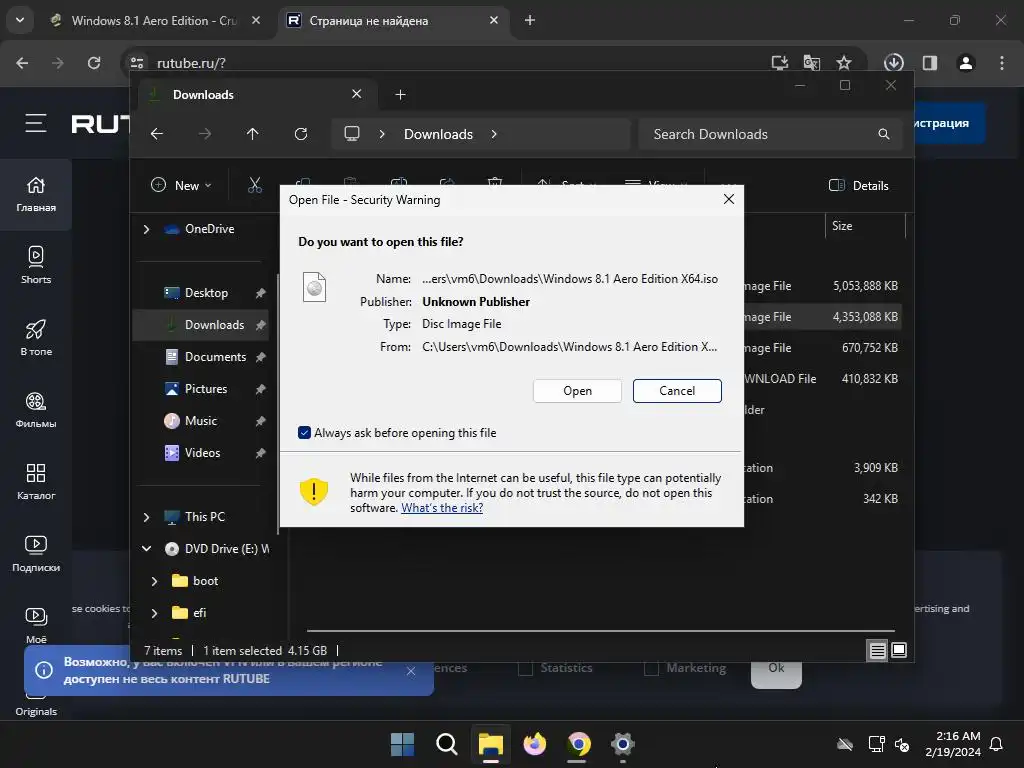Click the Open button in Security Warning dialog
Viewport: 1024px width, 768px height.
coord(577,391)
